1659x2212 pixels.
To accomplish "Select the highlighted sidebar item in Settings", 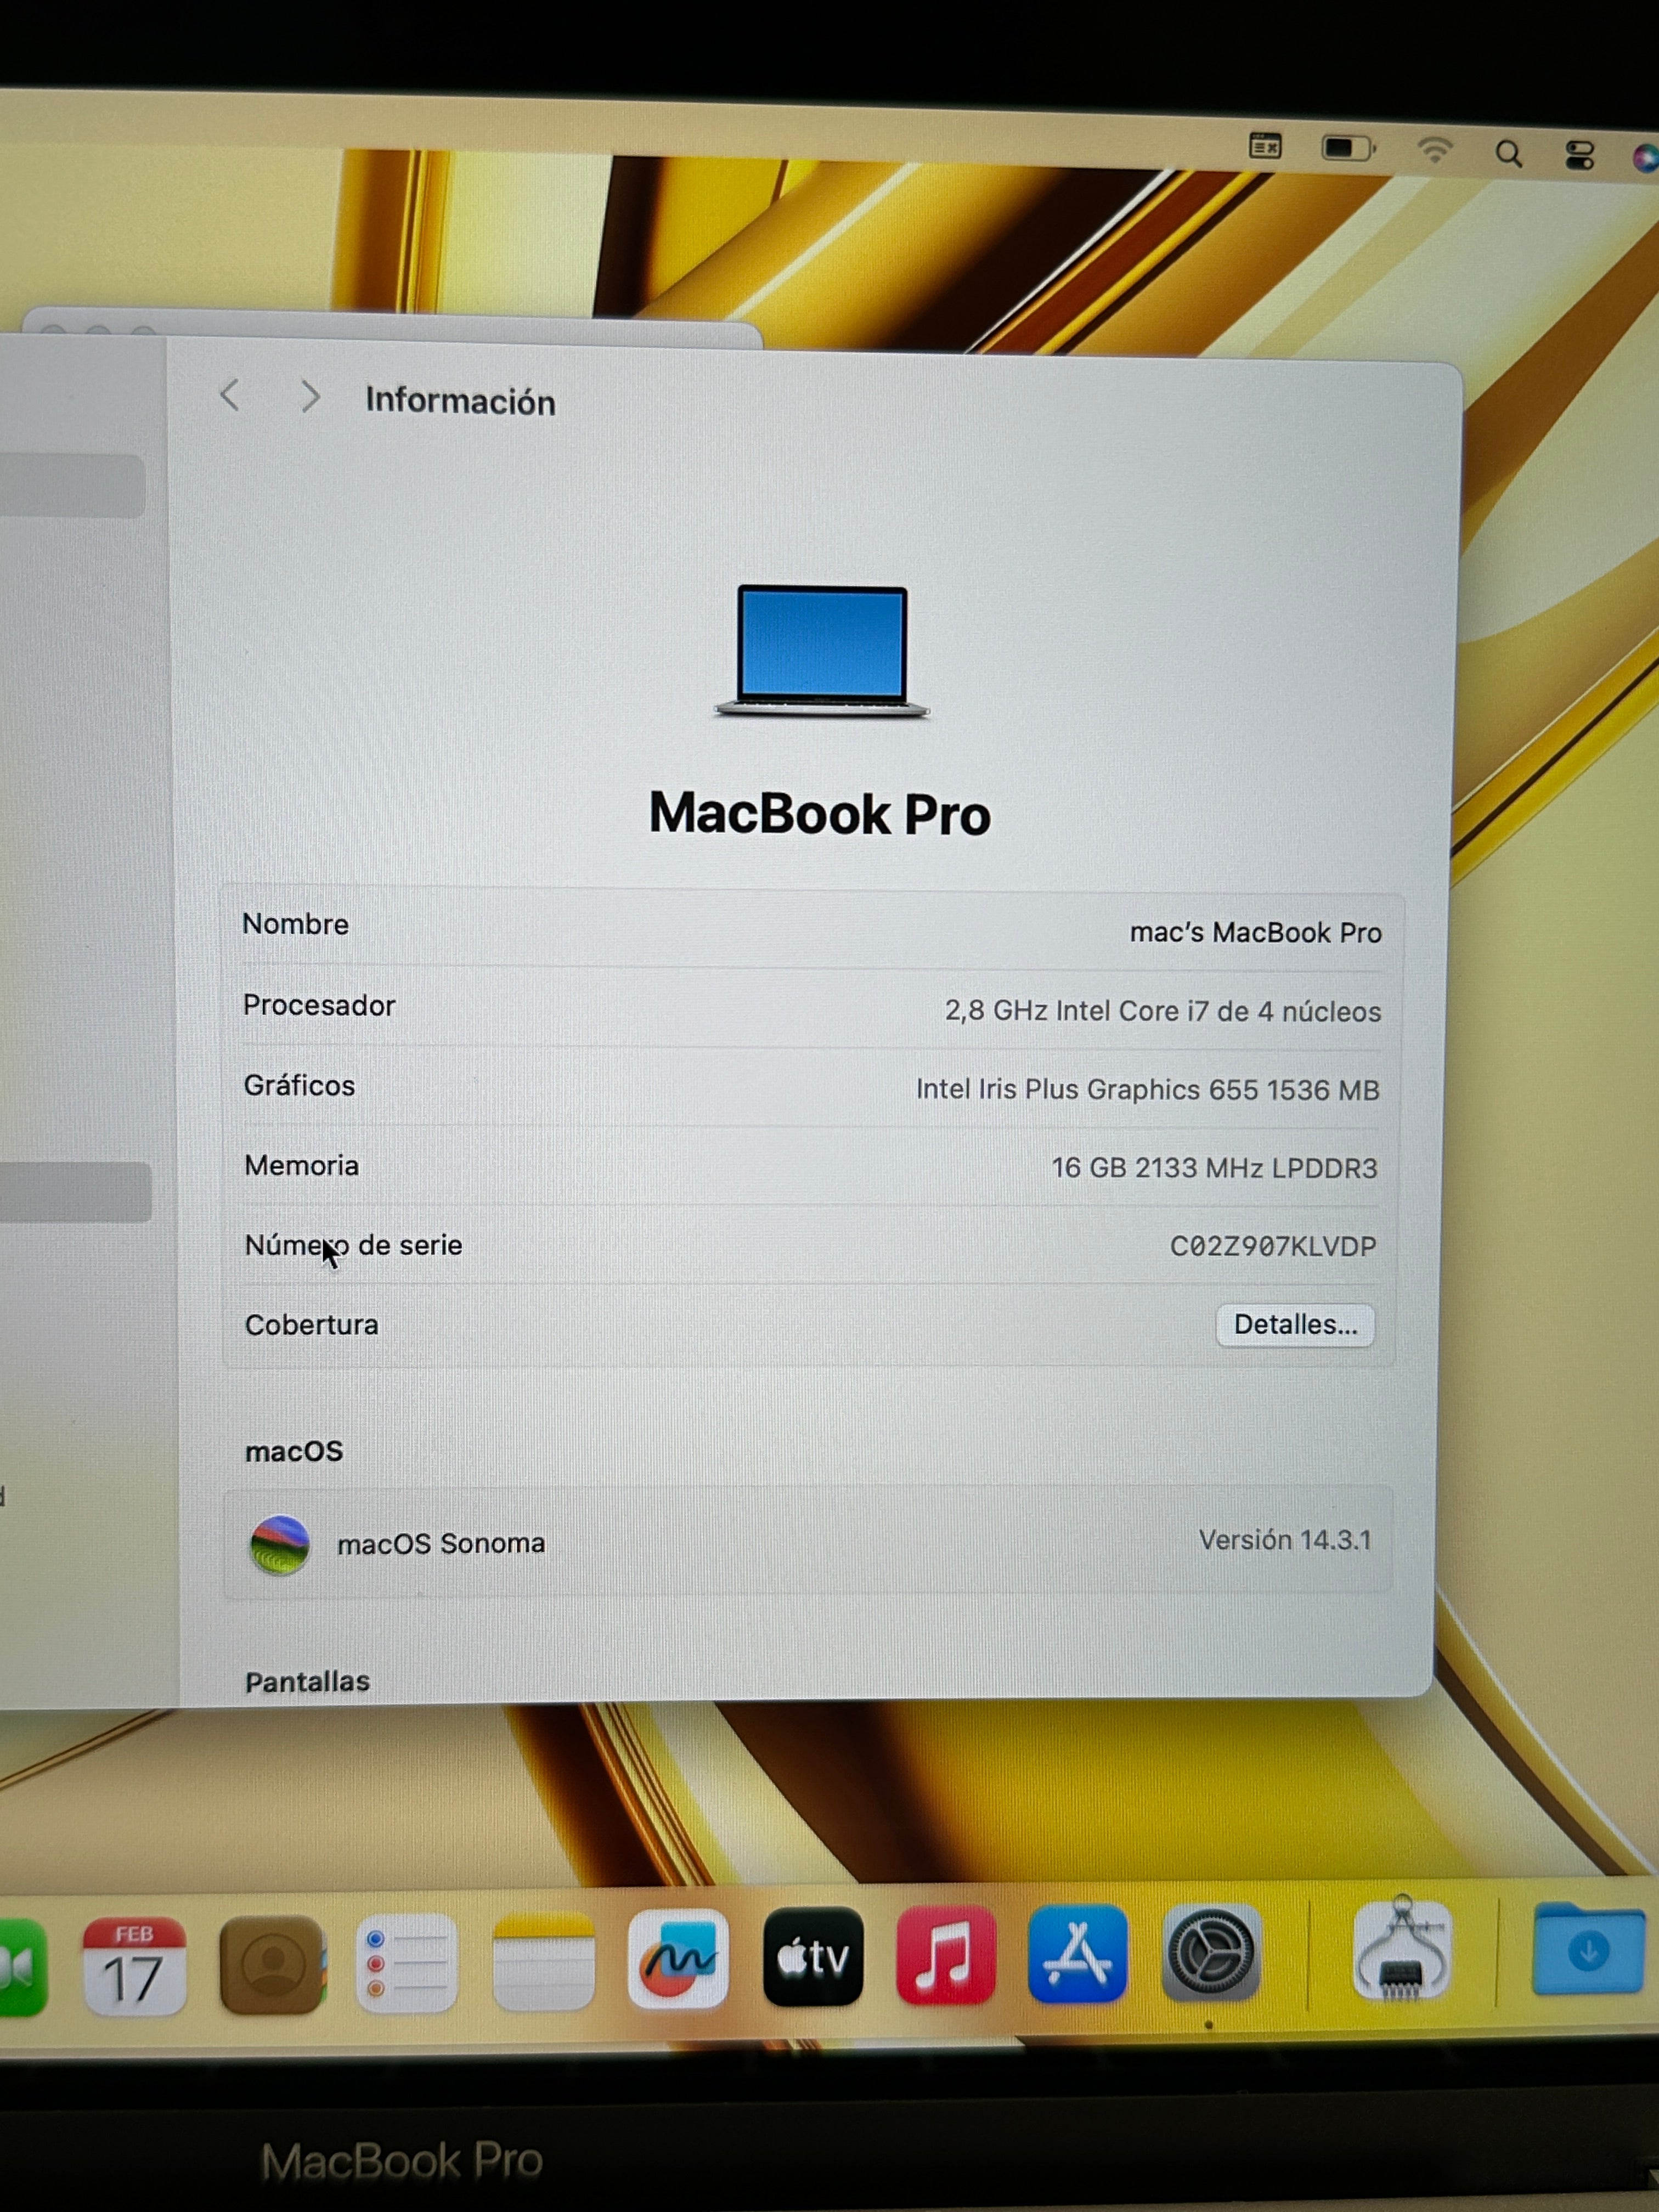I will point(76,1192).
